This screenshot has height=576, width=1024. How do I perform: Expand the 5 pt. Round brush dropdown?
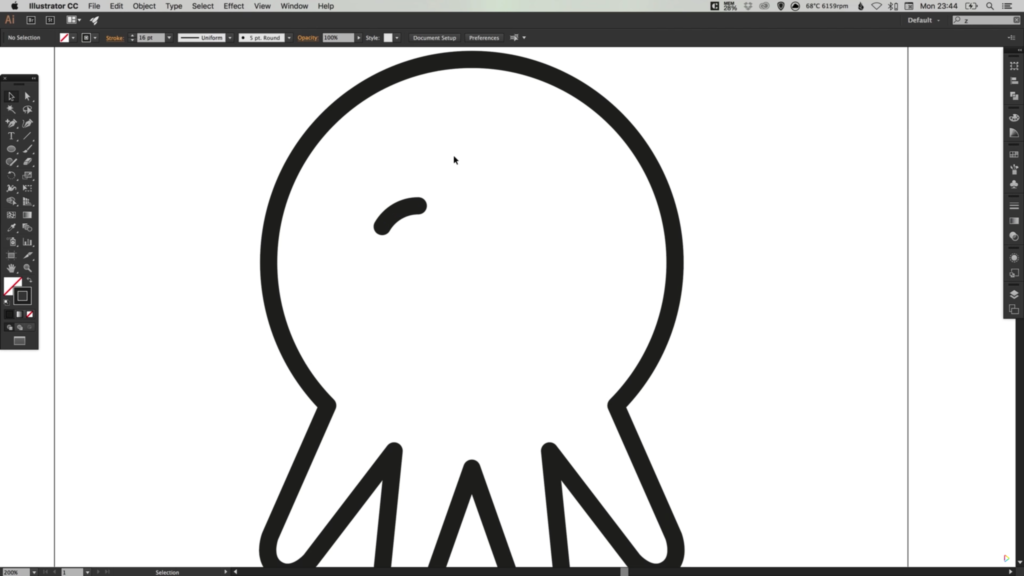(x=287, y=37)
